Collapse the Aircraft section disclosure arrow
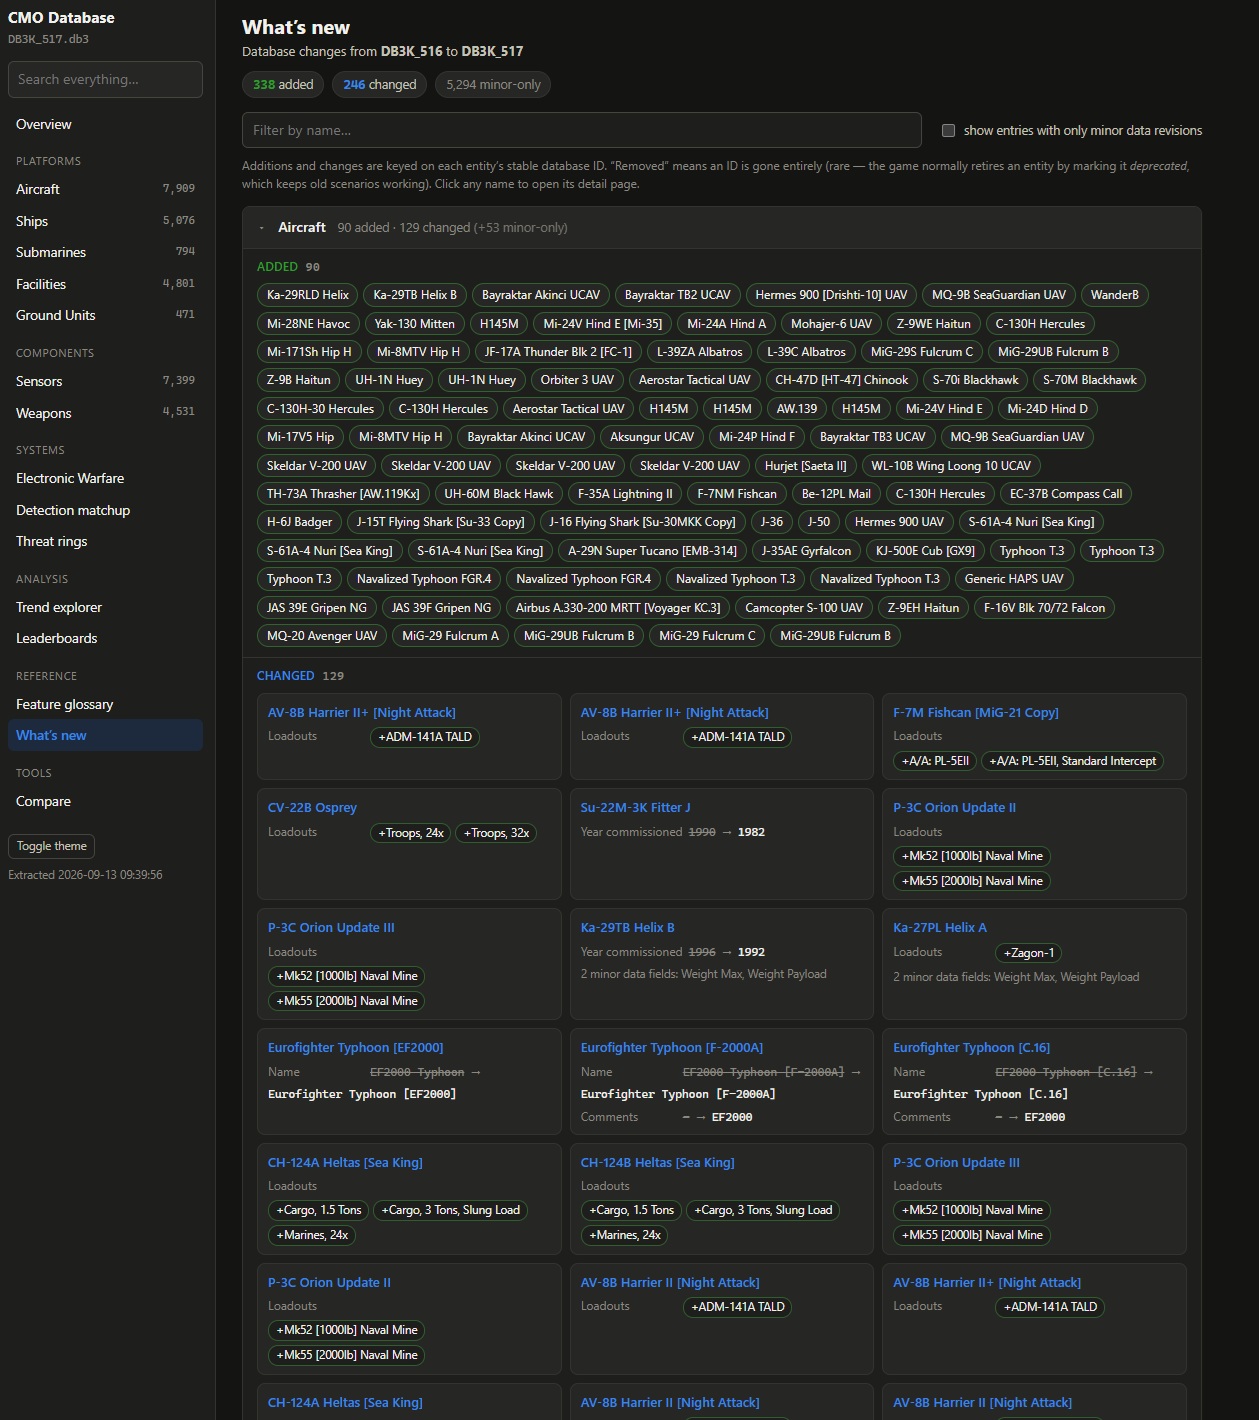The image size is (1259, 1420). pos(261,228)
